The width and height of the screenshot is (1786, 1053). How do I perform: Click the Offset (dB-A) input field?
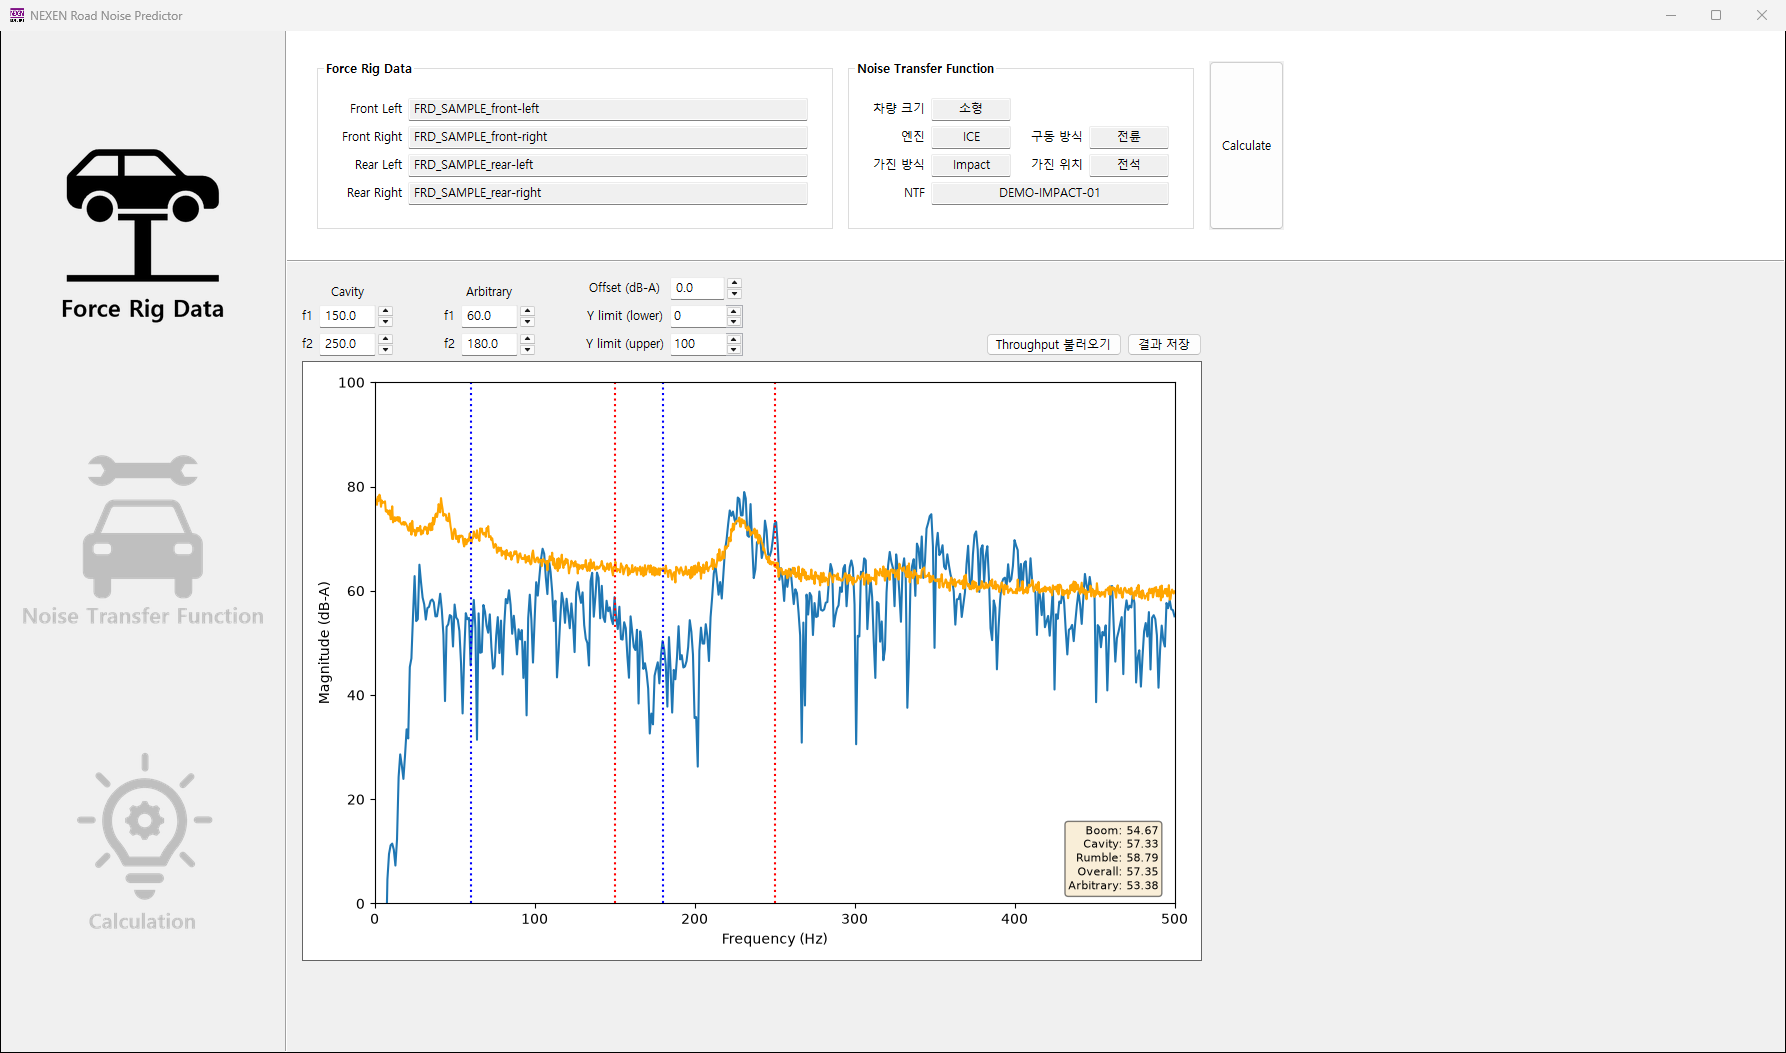[x=697, y=288]
